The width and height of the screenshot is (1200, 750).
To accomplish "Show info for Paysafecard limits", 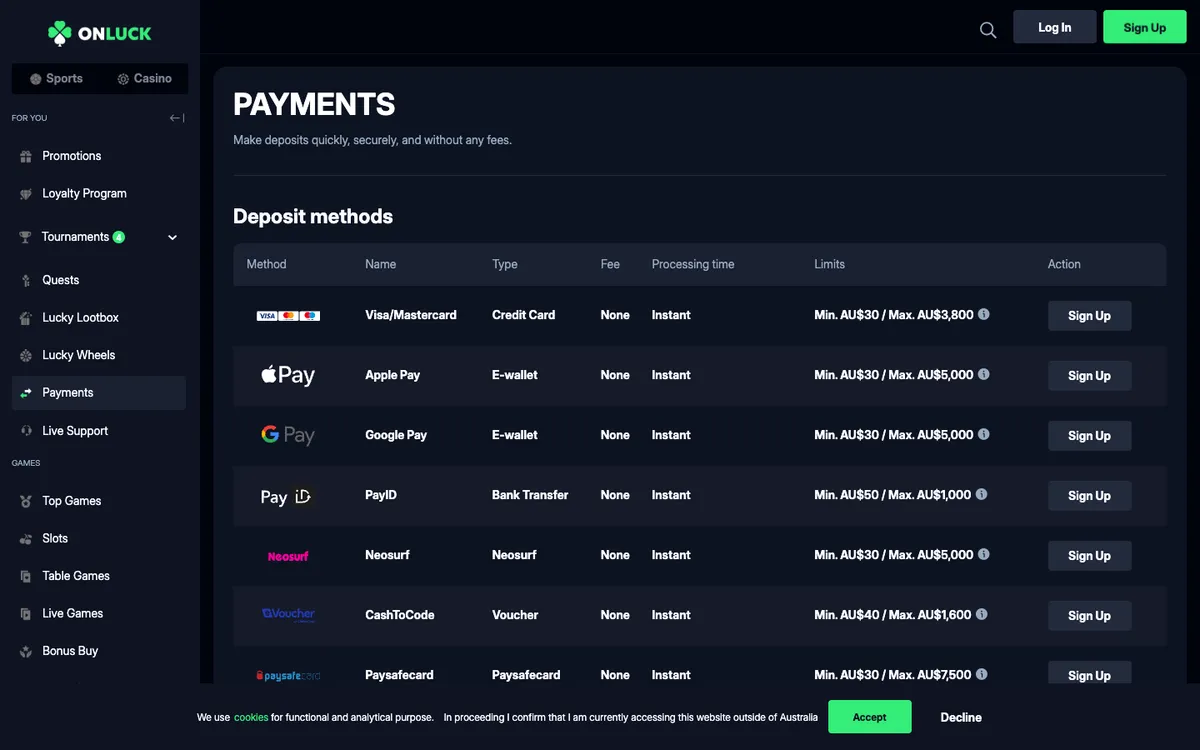I will 981,674.
